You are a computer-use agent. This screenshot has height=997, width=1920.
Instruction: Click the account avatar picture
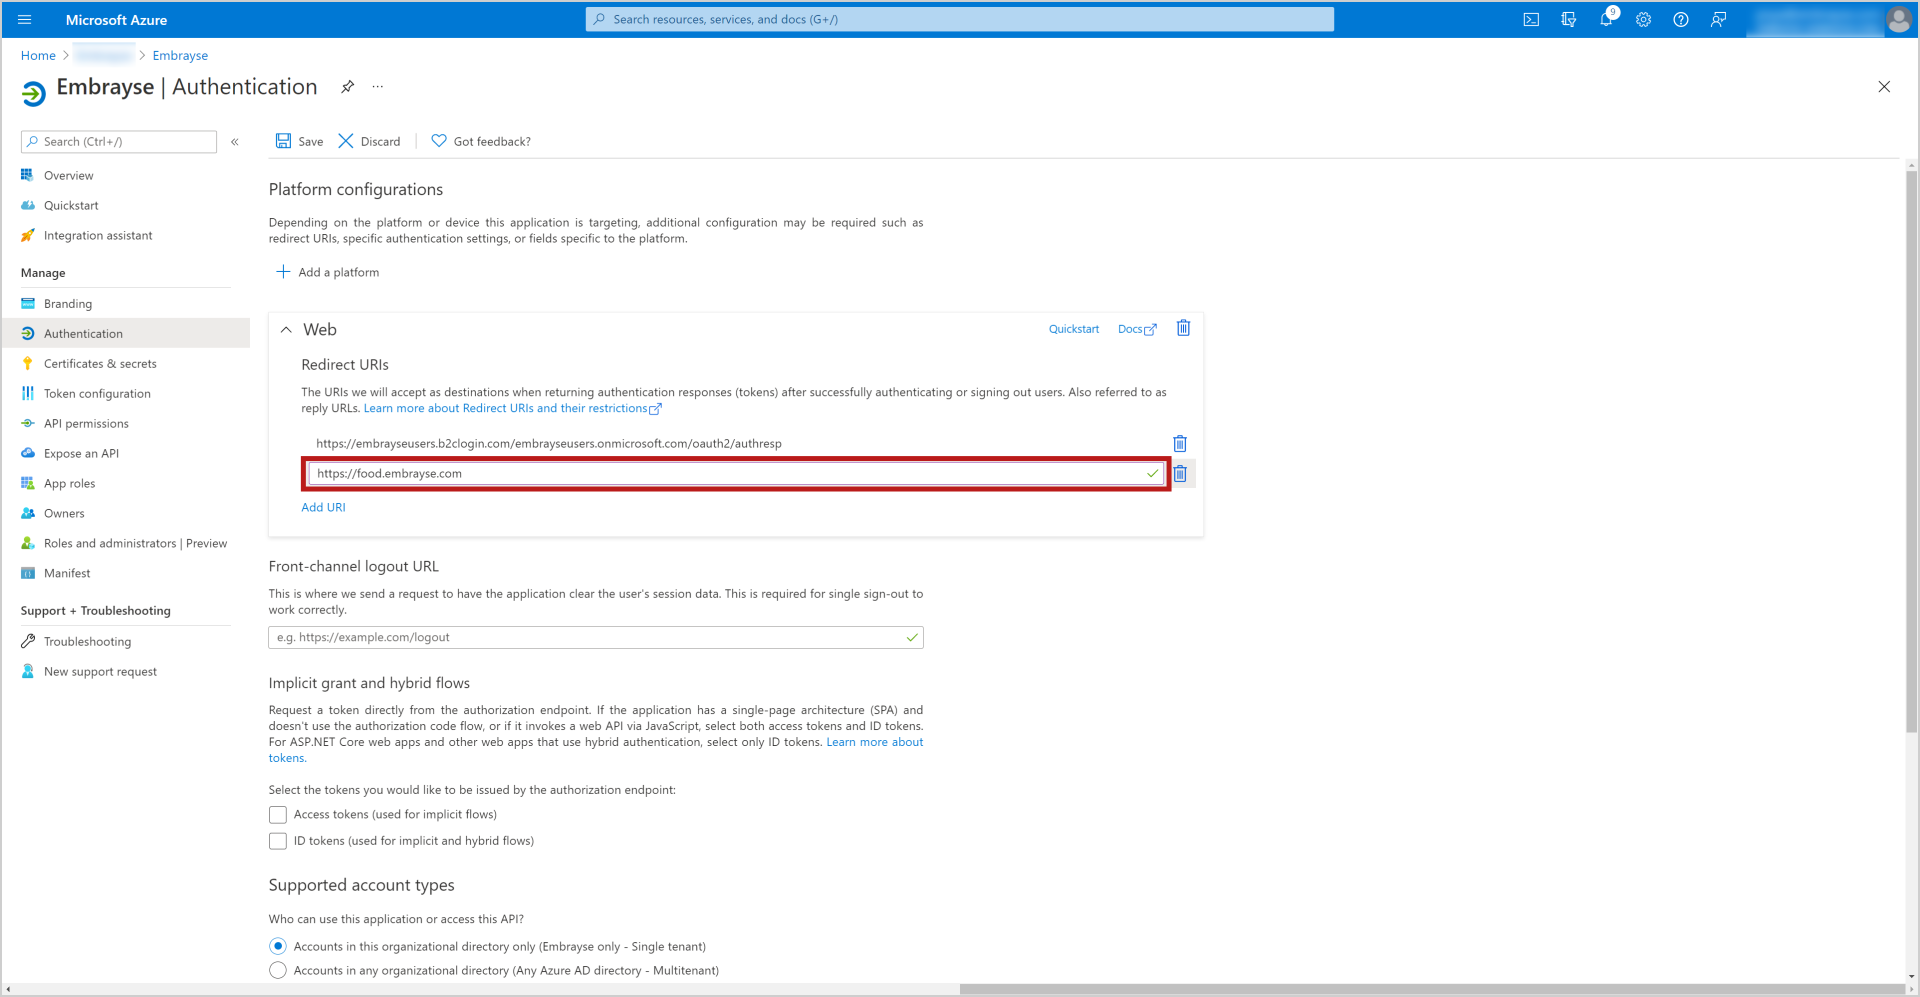pyautogui.click(x=1898, y=19)
